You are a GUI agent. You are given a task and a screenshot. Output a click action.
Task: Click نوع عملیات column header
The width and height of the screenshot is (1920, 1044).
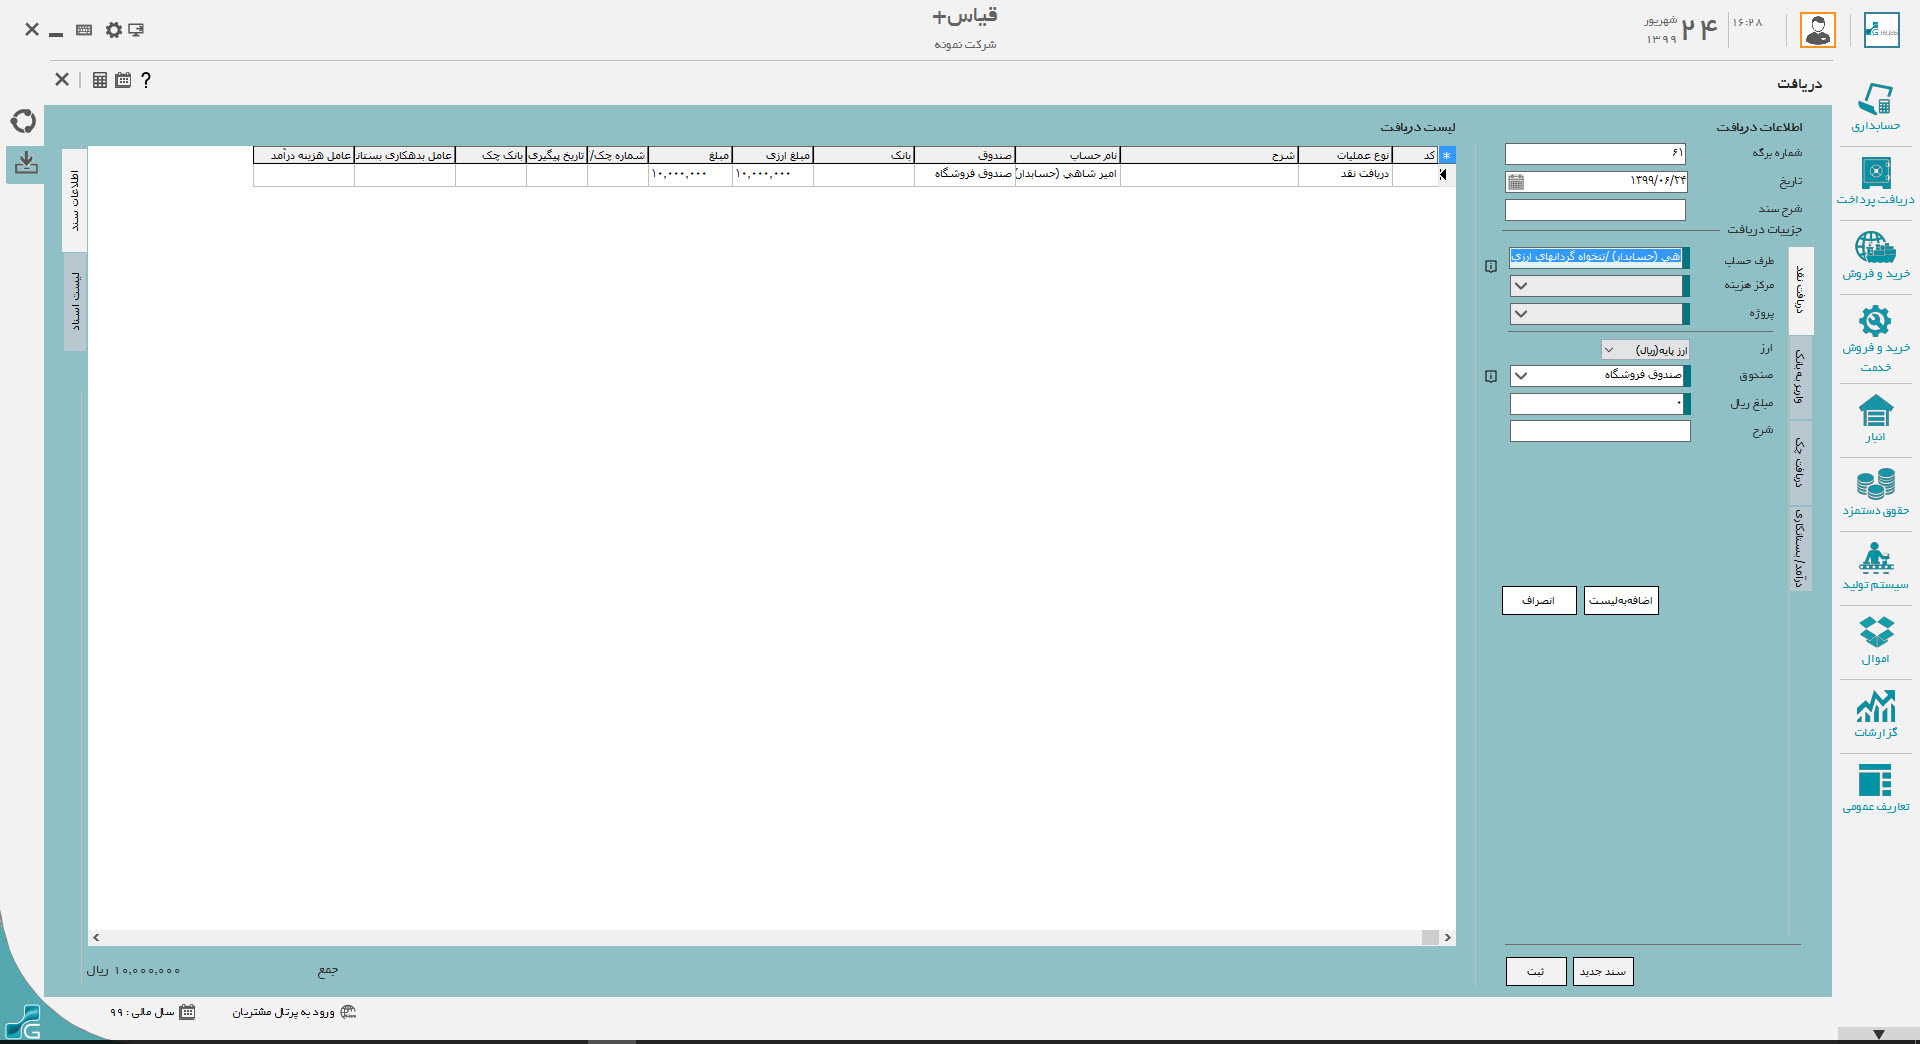(1345, 155)
